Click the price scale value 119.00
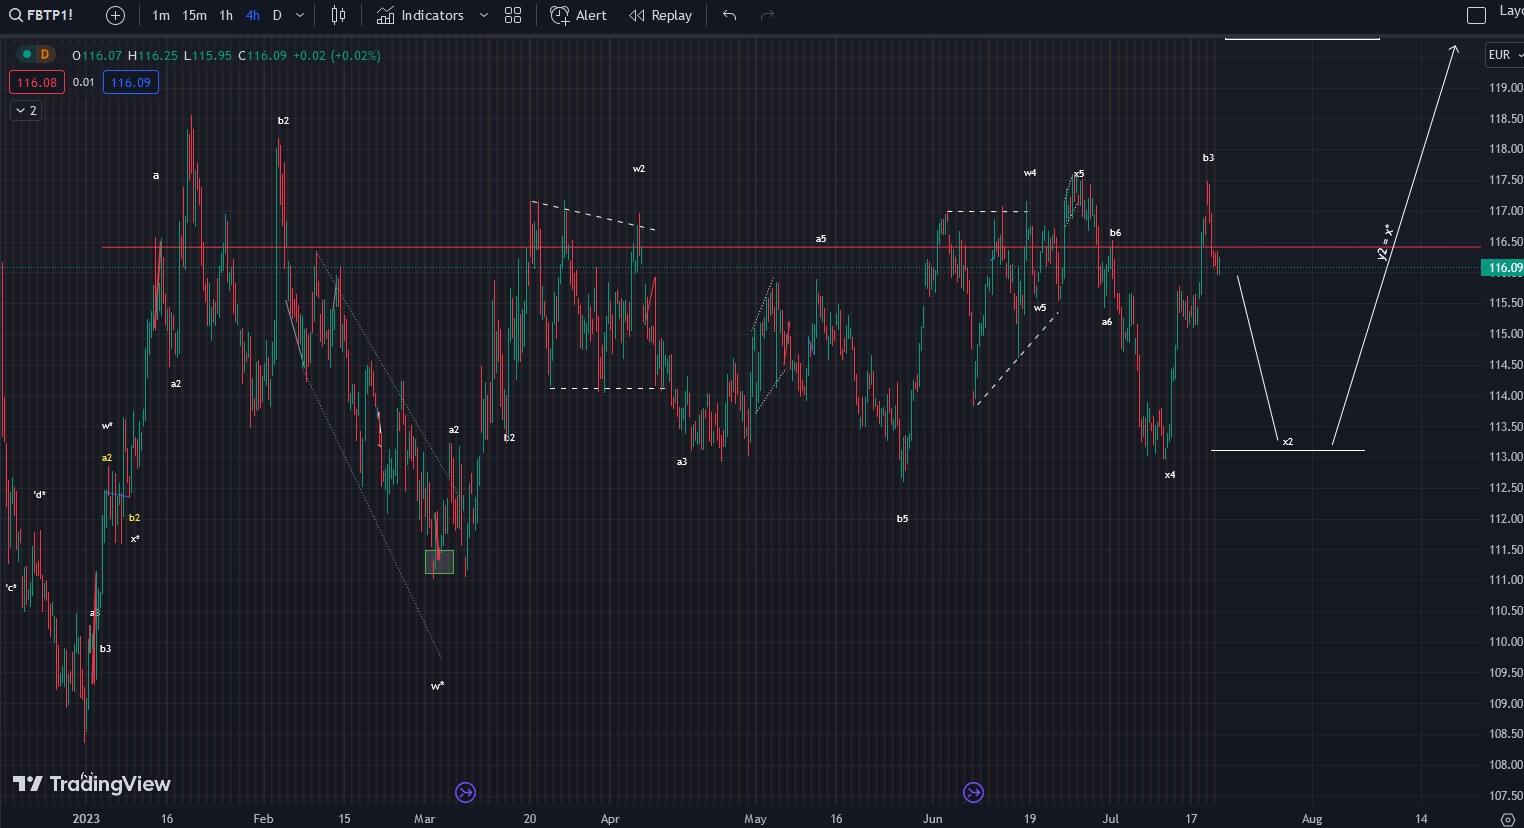Screen dimensions: 1524x828 click(x=1505, y=88)
